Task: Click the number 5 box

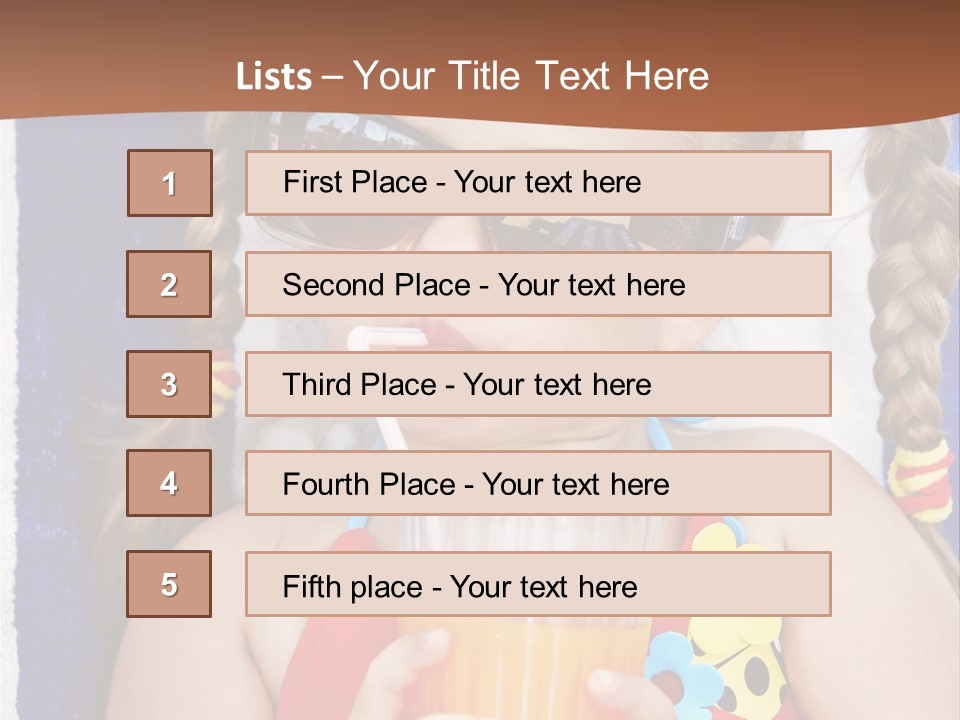Action: (x=169, y=583)
